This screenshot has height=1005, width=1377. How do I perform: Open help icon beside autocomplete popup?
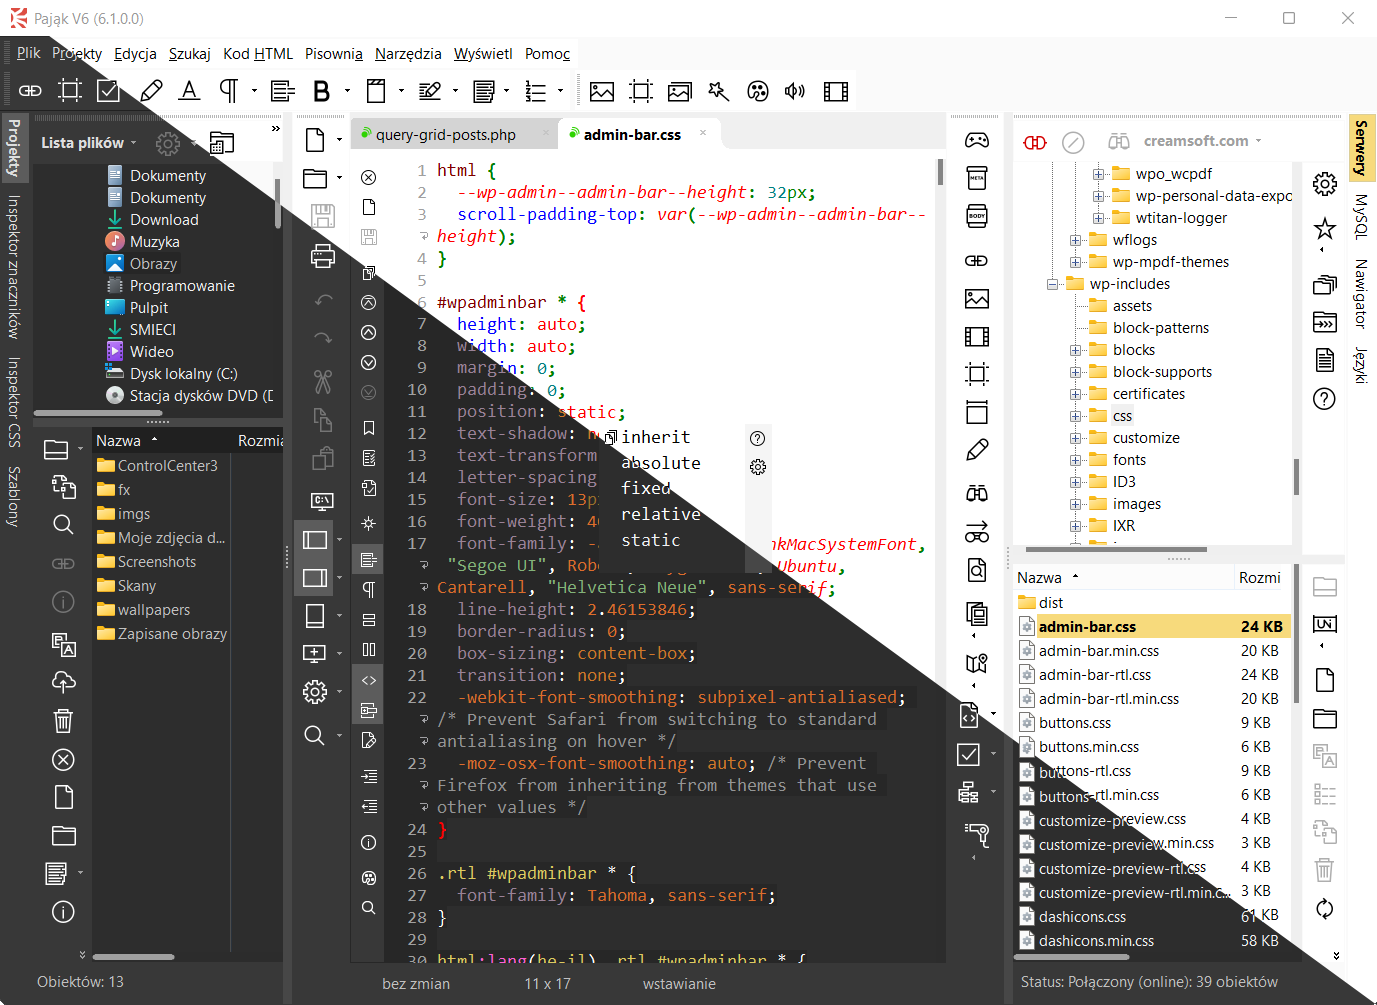[758, 438]
